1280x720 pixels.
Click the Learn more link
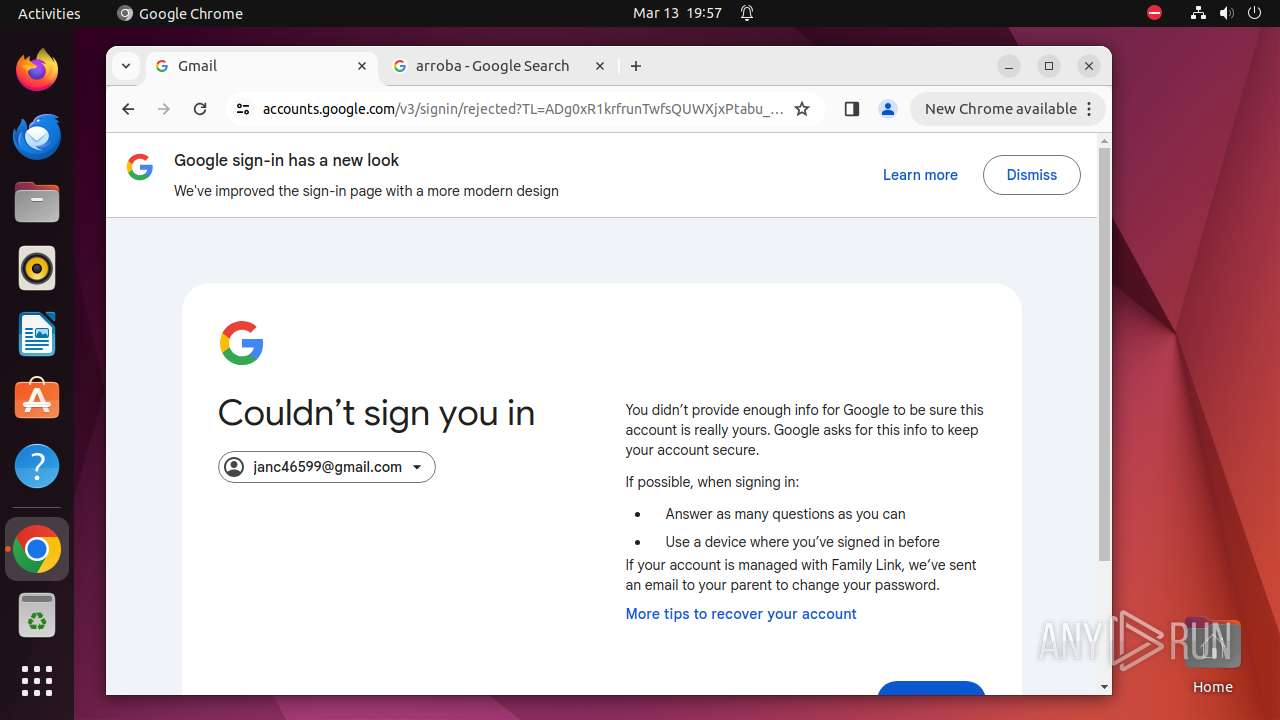click(920, 175)
